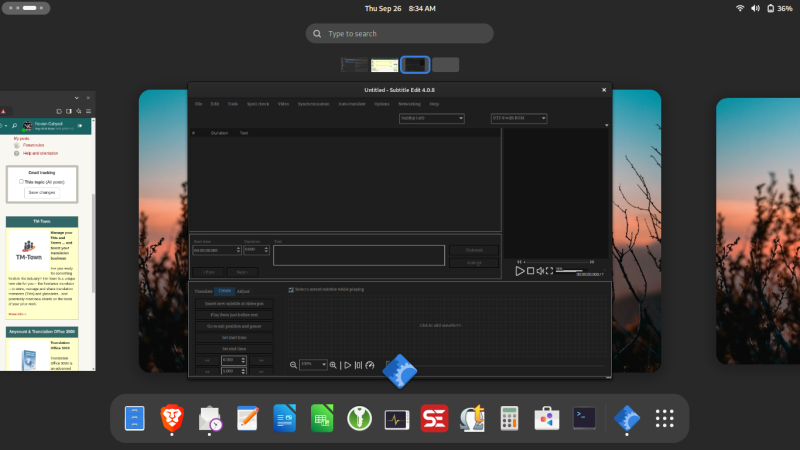Open the Files app in the dock
This screenshot has height=450, width=800.
[x=135, y=418]
